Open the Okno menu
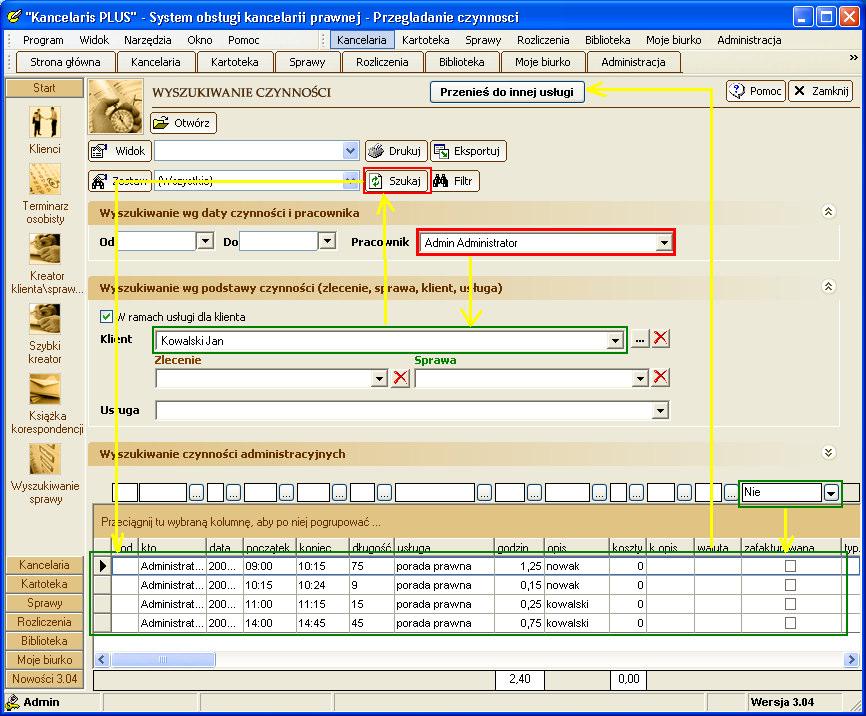The height and width of the screenshot is (716, 866). 200,40
